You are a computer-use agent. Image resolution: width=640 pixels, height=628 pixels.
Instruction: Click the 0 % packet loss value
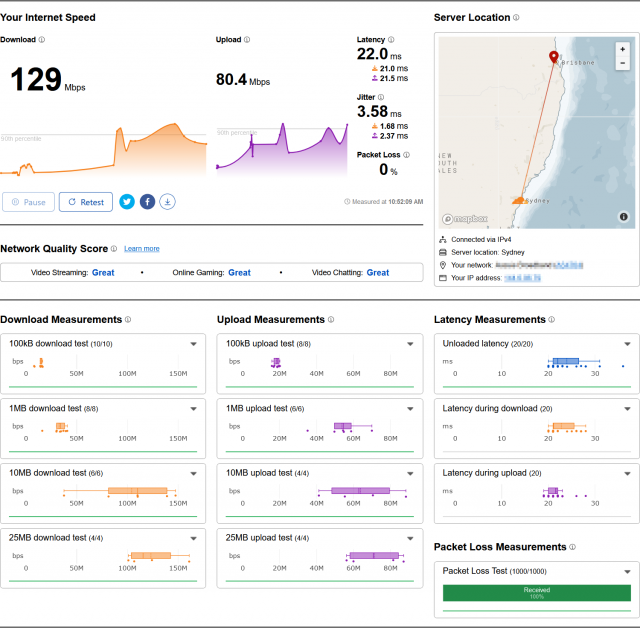pyautogui.click(x=388, y=169)
